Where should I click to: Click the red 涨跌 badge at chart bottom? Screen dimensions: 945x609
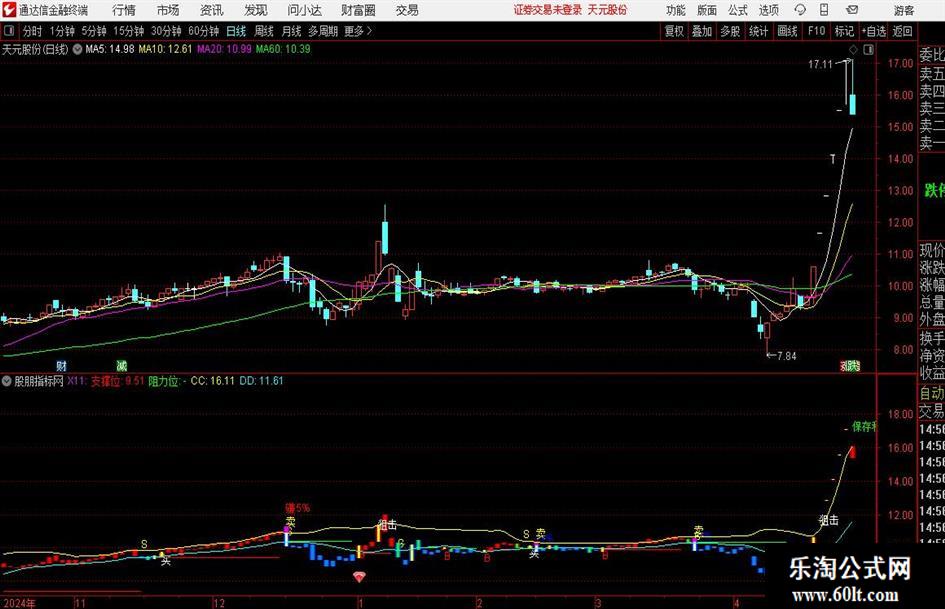click(850, 365)
